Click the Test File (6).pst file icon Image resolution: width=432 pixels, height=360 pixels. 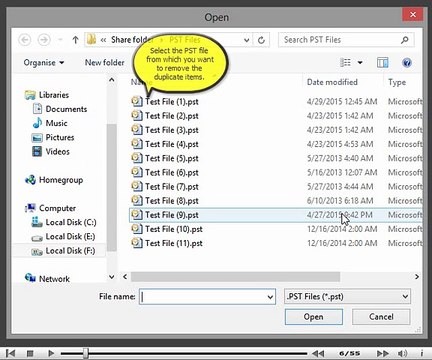click(x=137, y=172)
